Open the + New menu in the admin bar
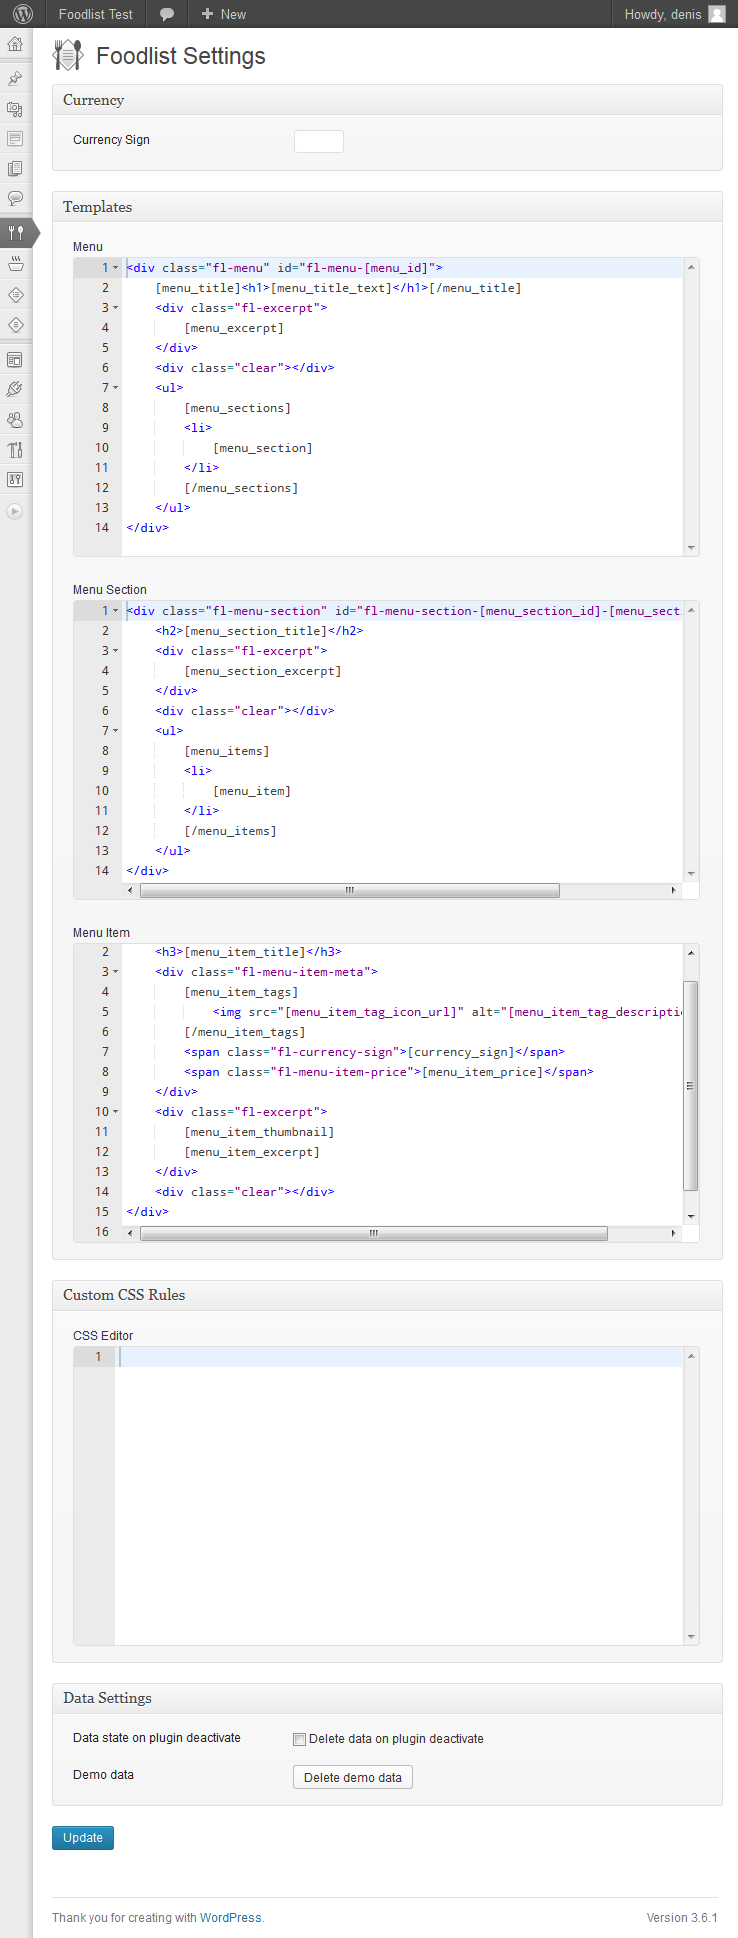Viewport: 738px width, 1938px height. [223, 14]
